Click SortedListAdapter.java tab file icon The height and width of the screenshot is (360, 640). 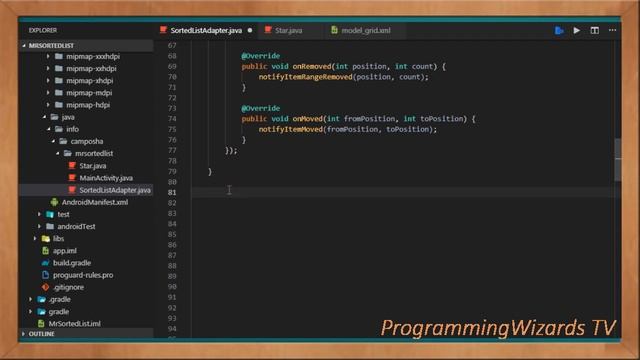164,30
